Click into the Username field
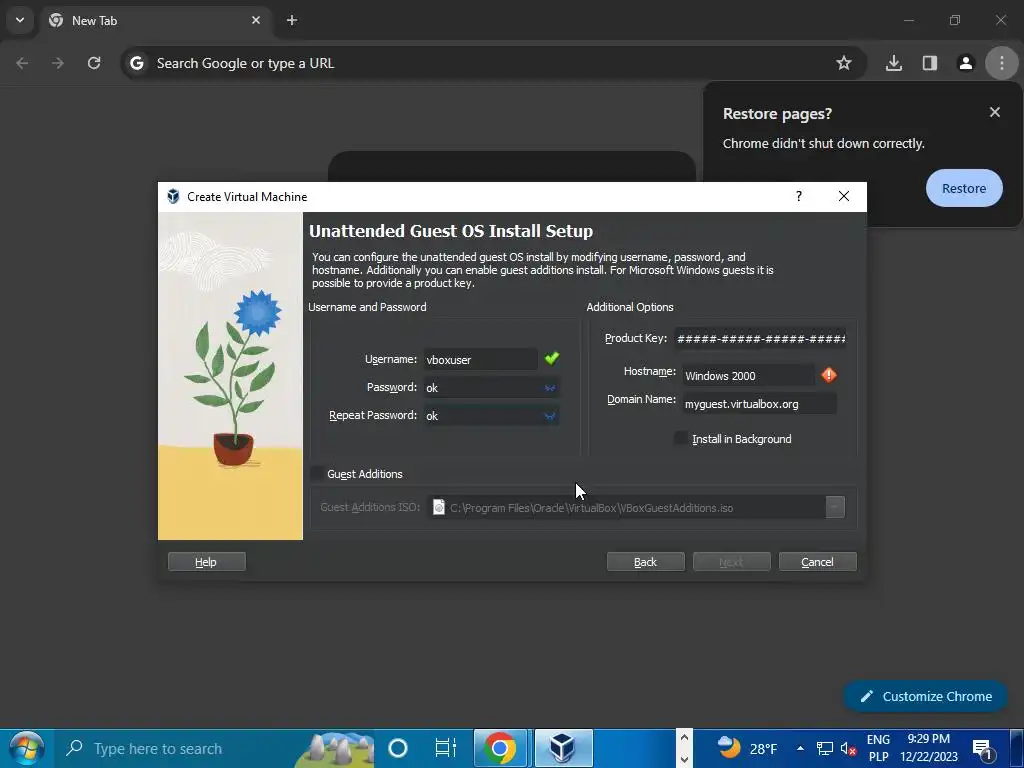The width and height of the screenshot is (1024, 768). [x=481, y=359]
